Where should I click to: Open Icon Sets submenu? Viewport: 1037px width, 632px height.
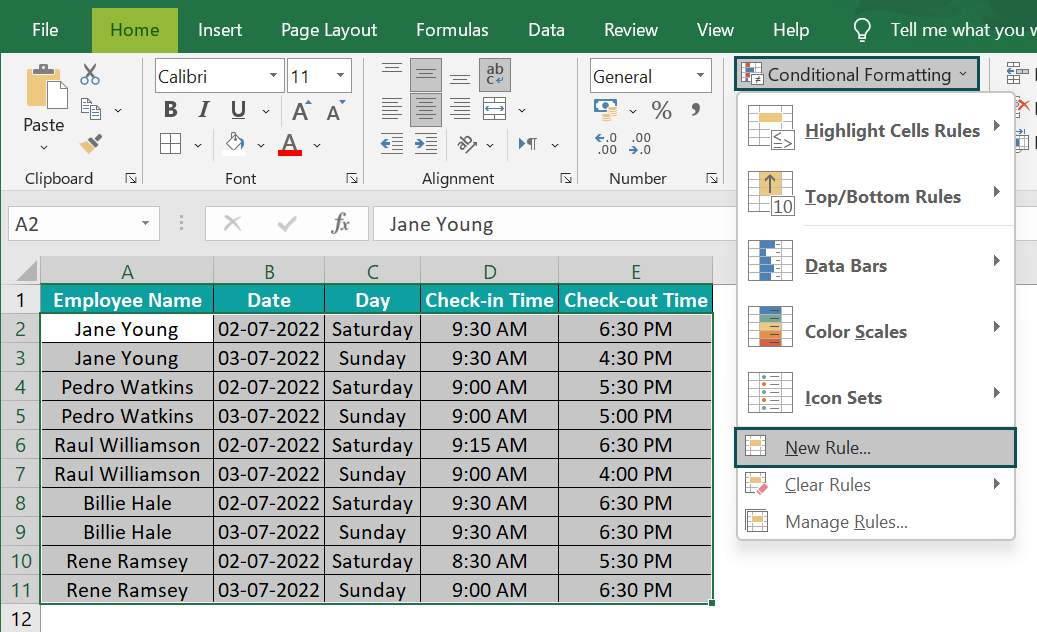point(875,396)
